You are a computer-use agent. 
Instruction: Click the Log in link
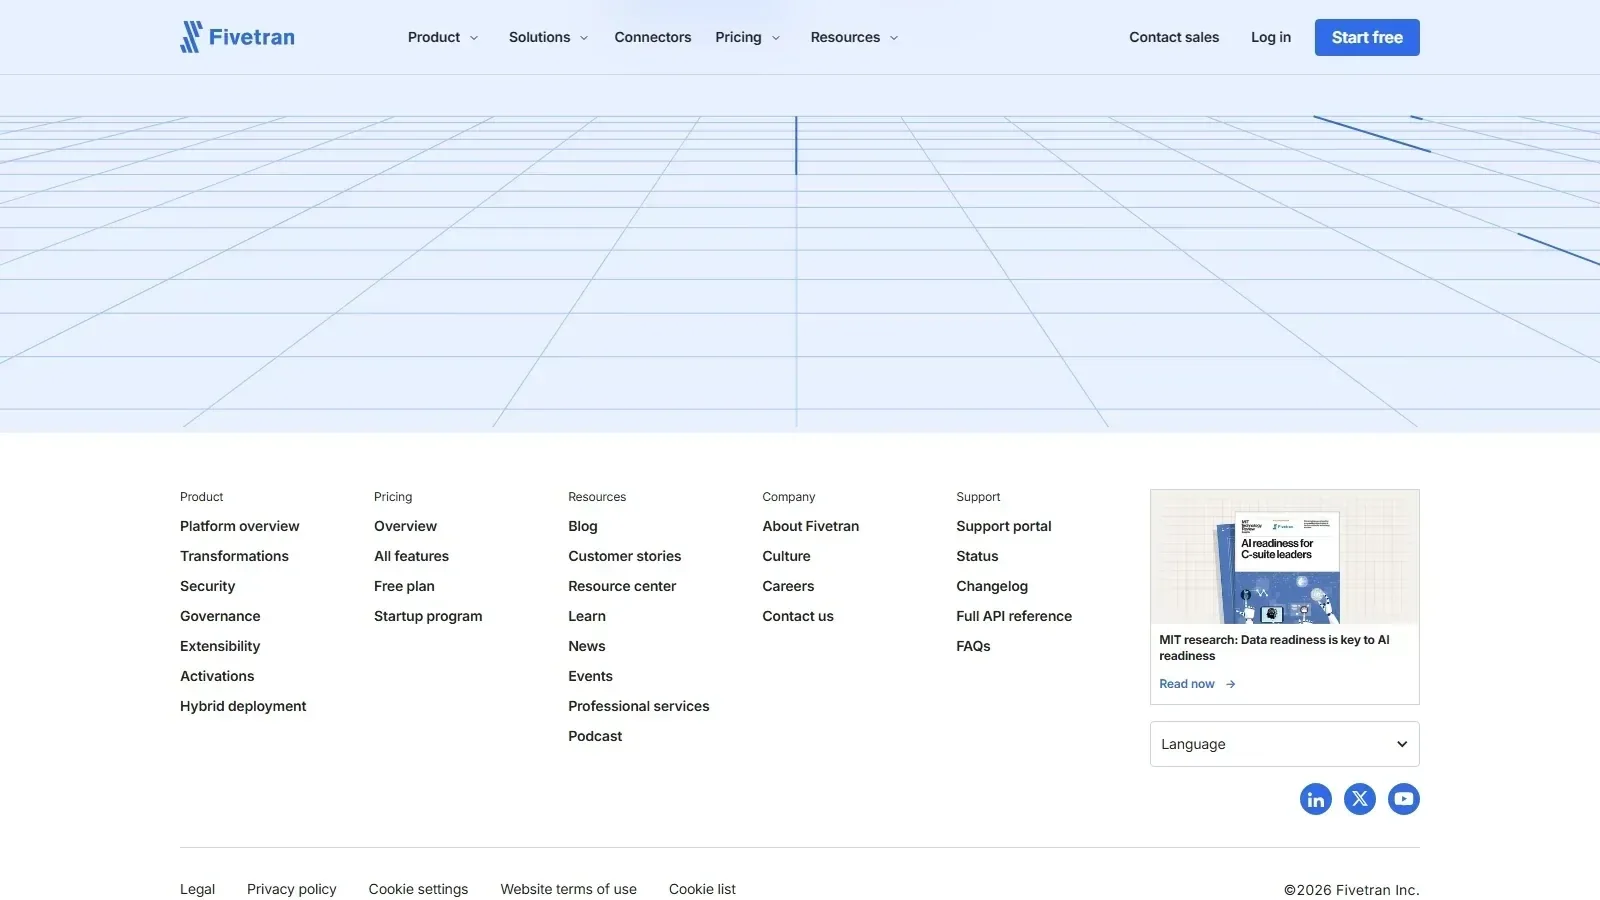1270,37
